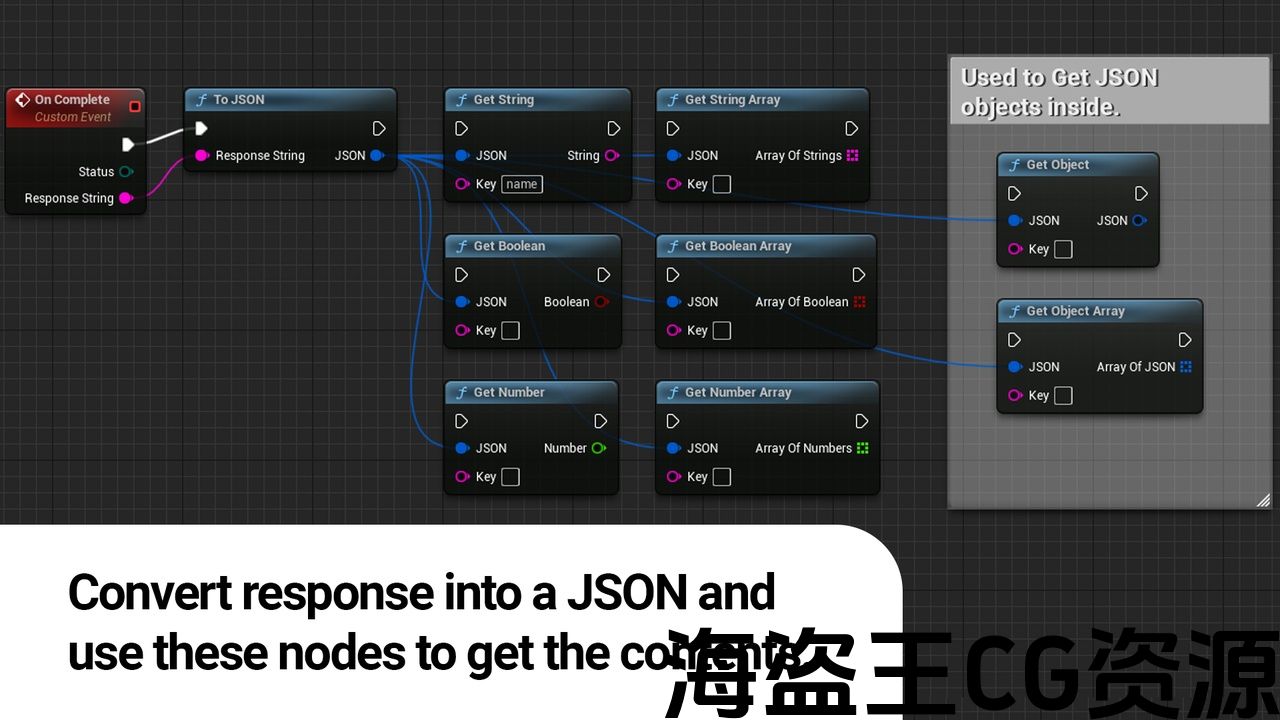Click the Response String output pin on On Complete
Screen dimensions: 1280x720
pos(126,198)
